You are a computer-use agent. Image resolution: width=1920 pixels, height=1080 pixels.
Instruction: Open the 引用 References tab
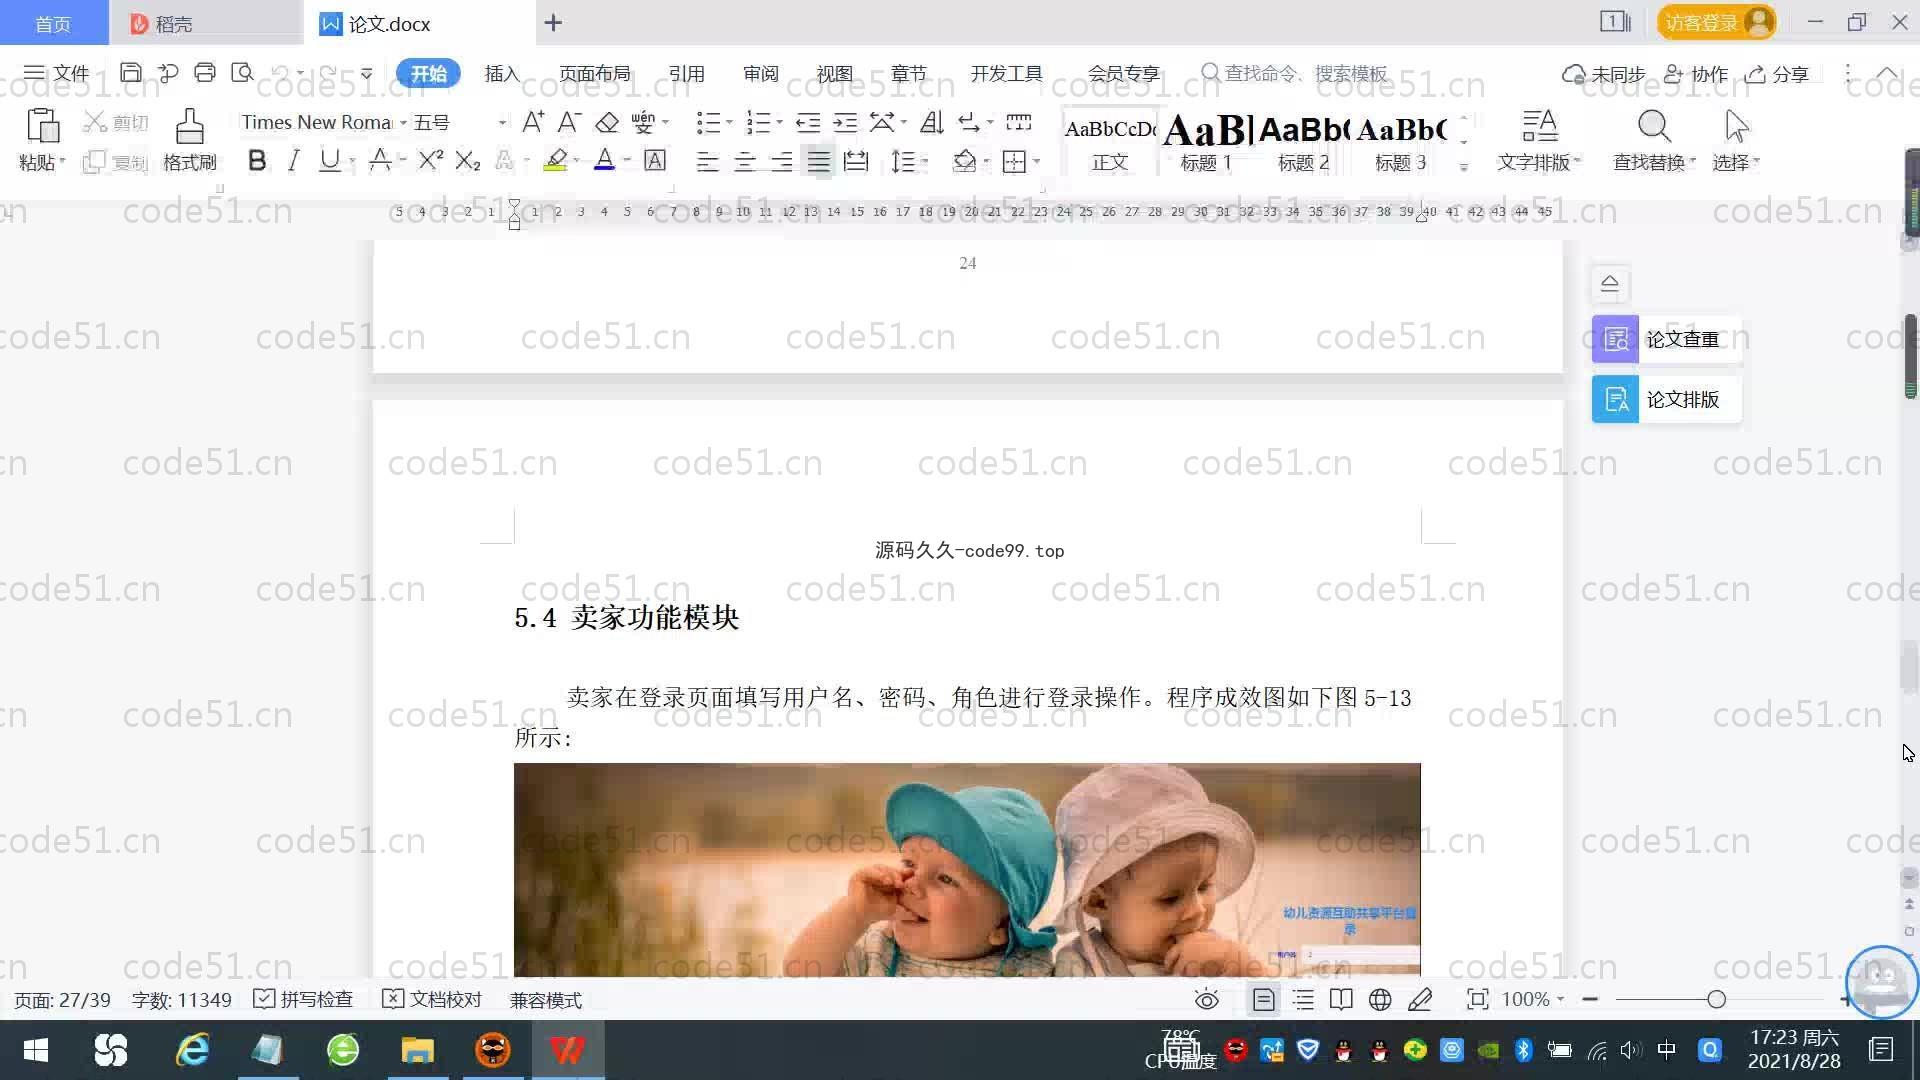click(x=686, y=73)
